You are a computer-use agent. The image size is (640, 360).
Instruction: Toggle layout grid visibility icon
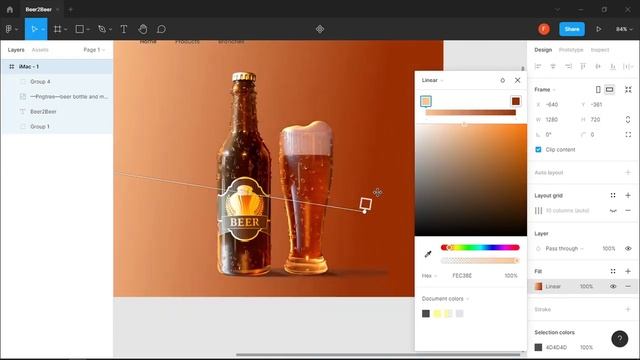(613, 211)
